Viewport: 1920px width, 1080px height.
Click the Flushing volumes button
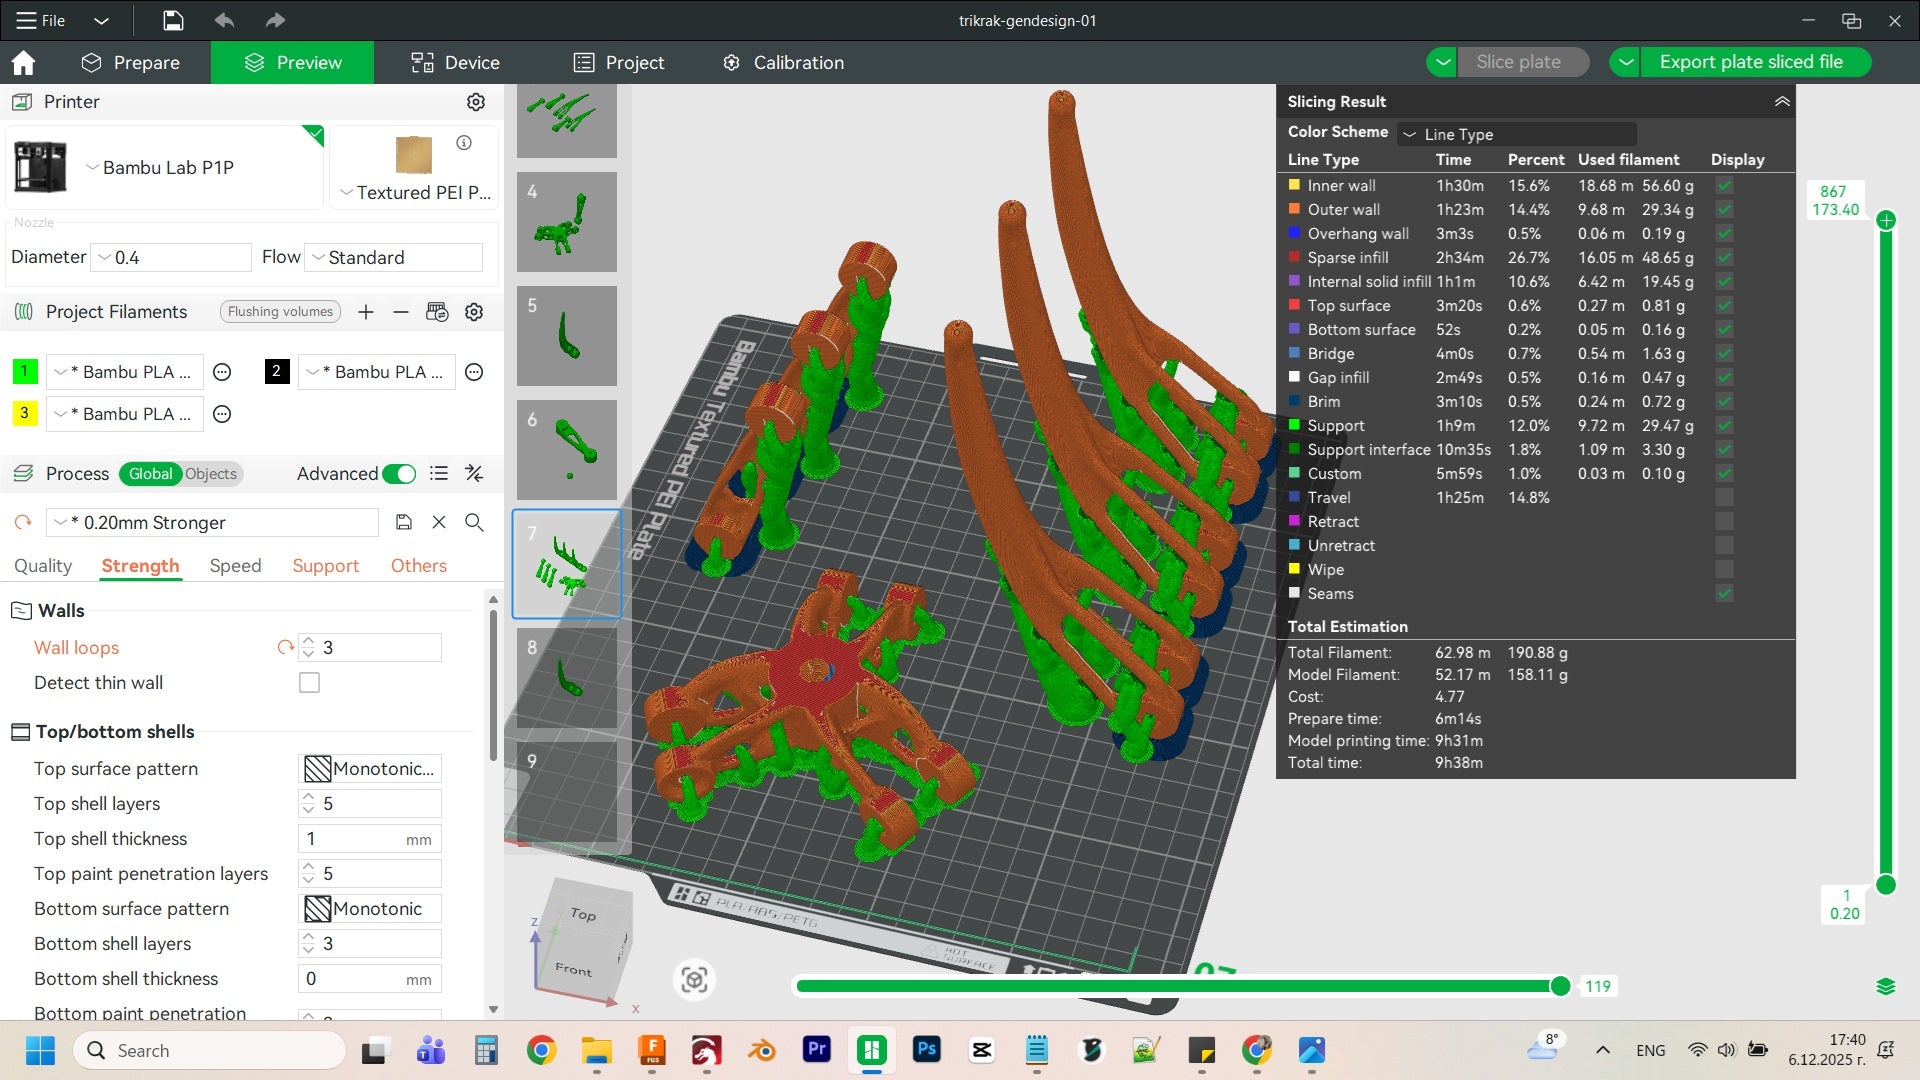280,312
